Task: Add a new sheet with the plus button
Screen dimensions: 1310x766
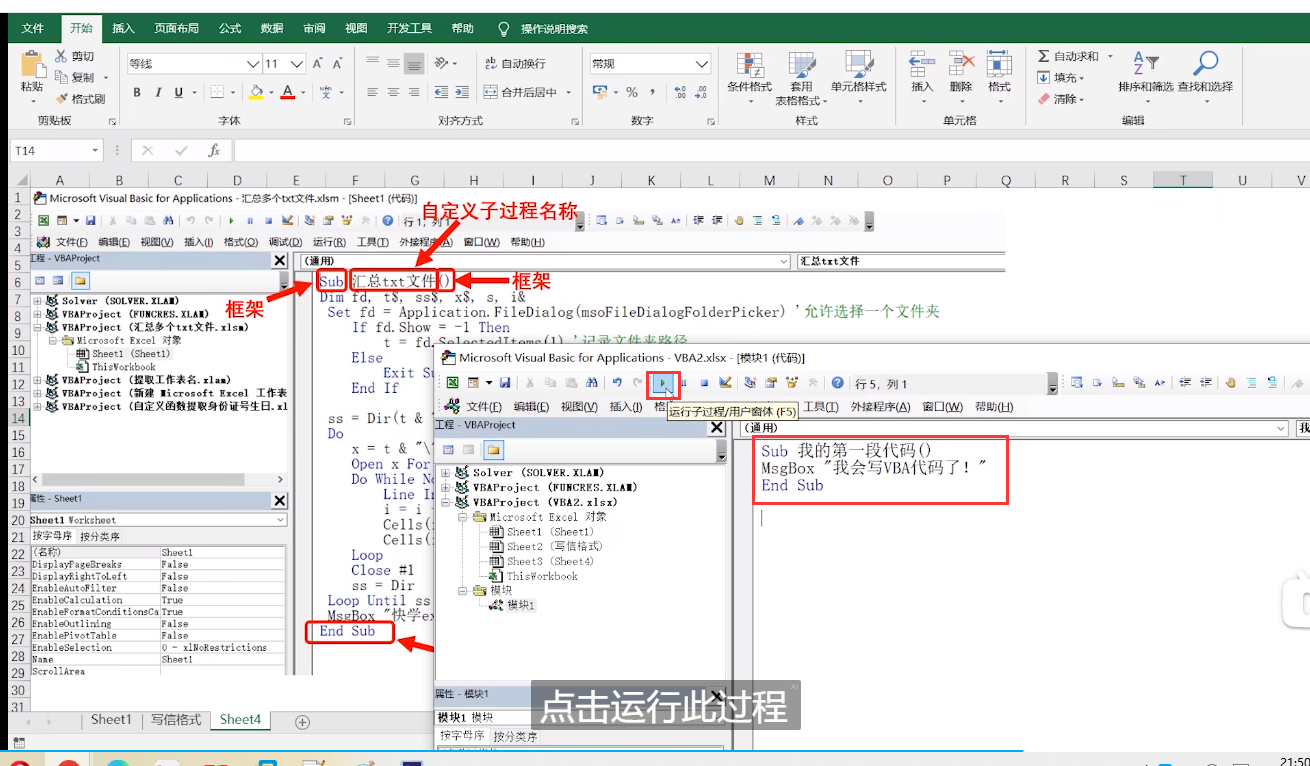Action: tap(303, 721)
